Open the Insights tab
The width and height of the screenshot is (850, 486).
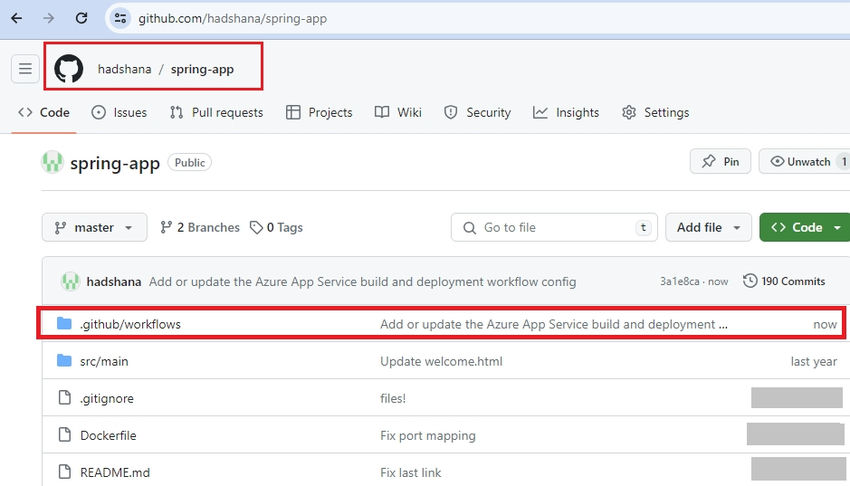click(x=566, y=113)
